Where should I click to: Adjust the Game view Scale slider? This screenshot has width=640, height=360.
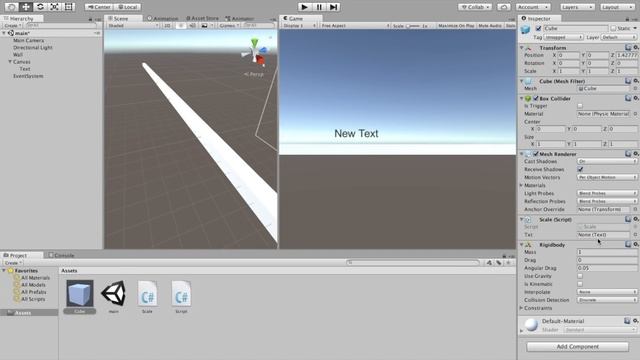(x=413, y=26)
